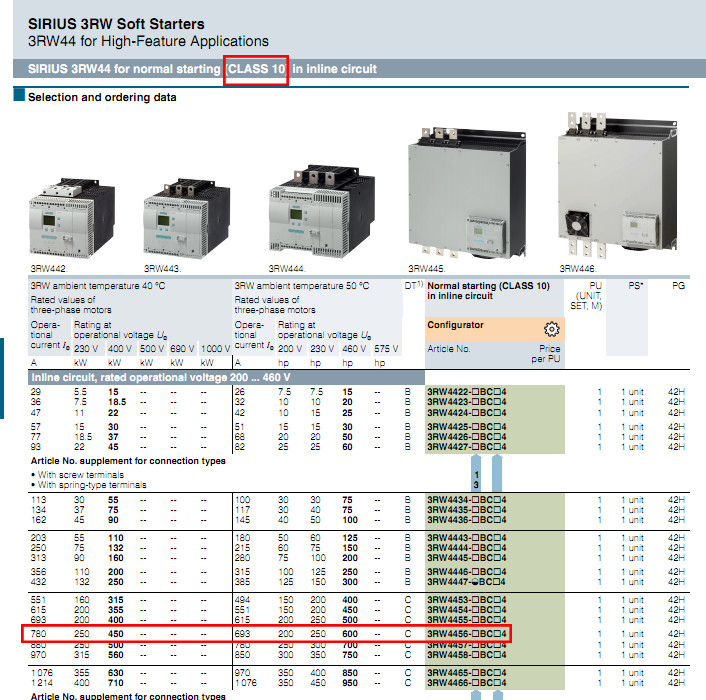This screenshot has width=706, height=700.
Task: Click article number 3RW4454-□BC□4
Action: [x=466, y=610]
